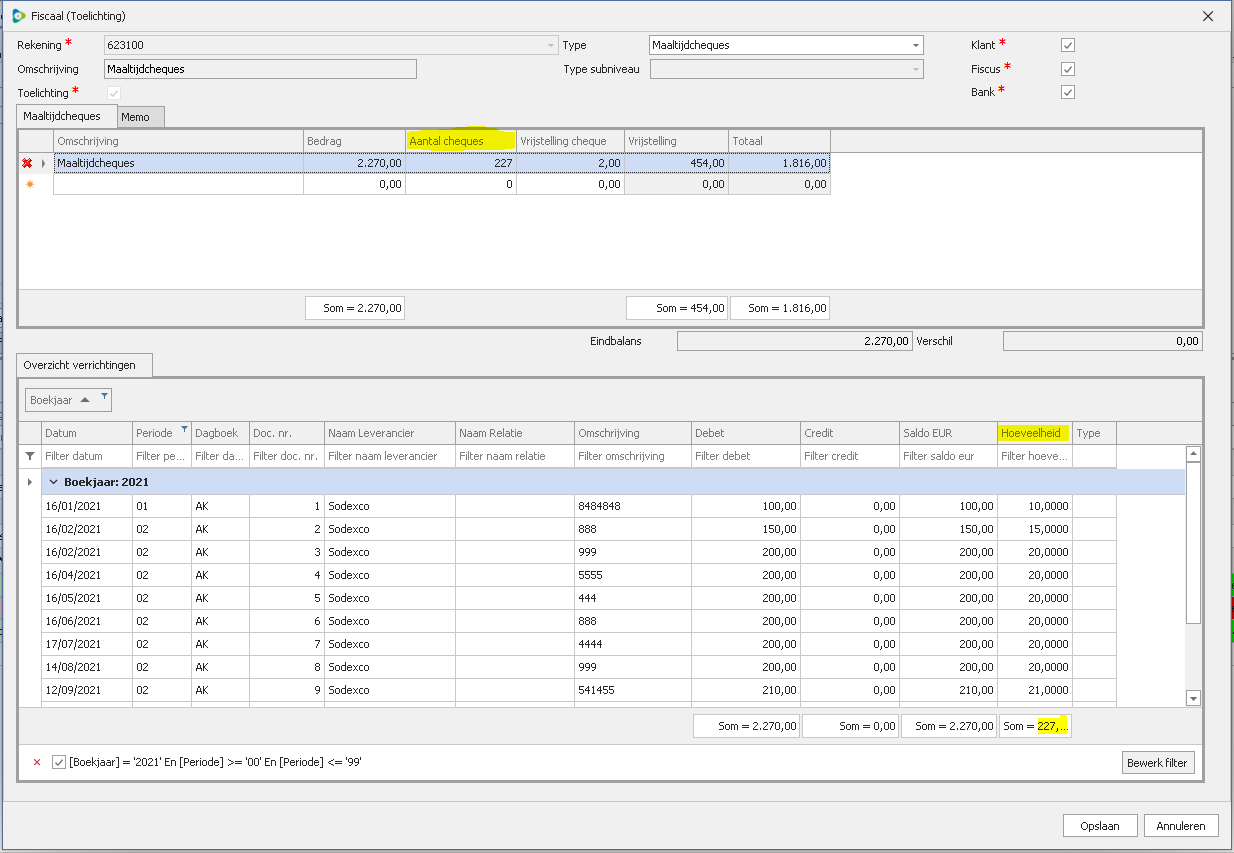Disable the Boekjaar filter expression checkbox
The height and width of the screenshot is (853, 1234).
pos(58,763)
